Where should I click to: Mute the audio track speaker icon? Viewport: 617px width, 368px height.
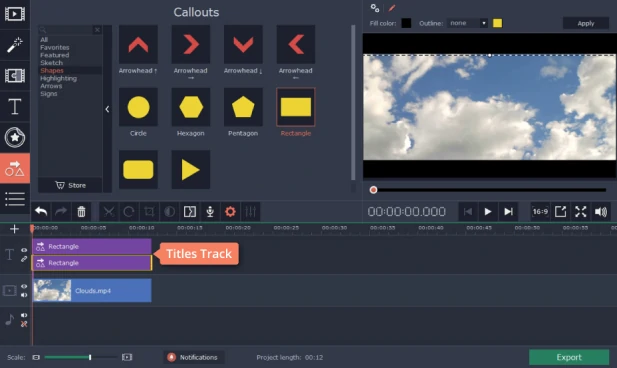(x=24, y=315)
